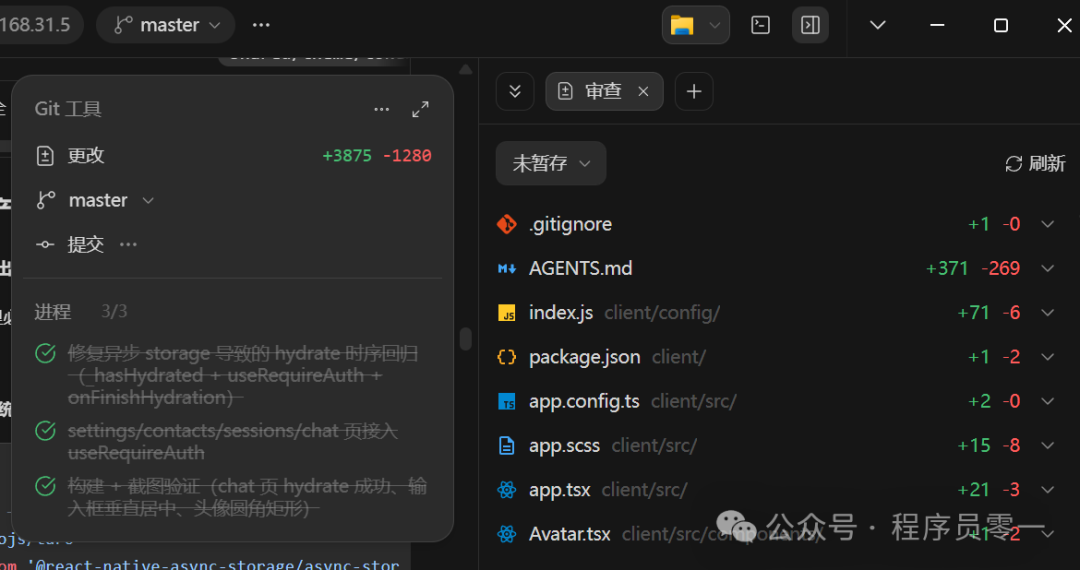Viewport: 1080px width, 570px height.
Task: Expand AGENTS.md diff chevron
Action: pos(1048,268)
